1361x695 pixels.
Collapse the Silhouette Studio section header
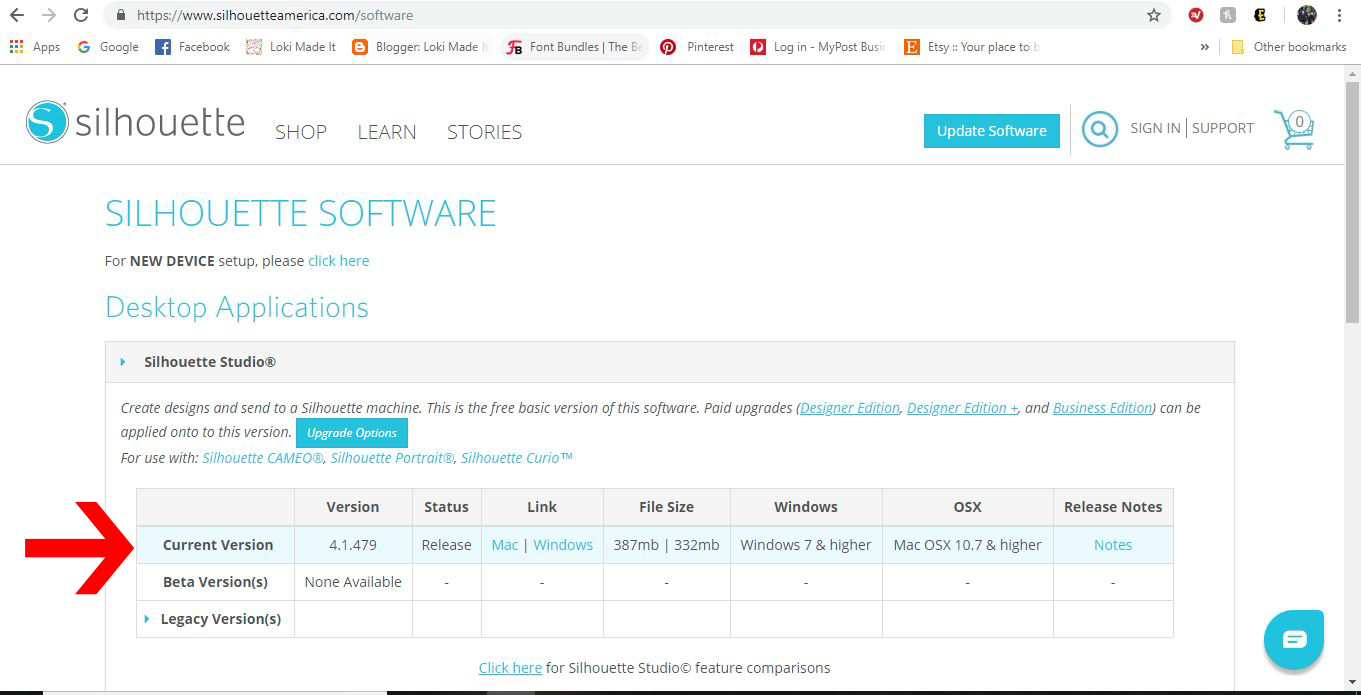coord(669,362)
